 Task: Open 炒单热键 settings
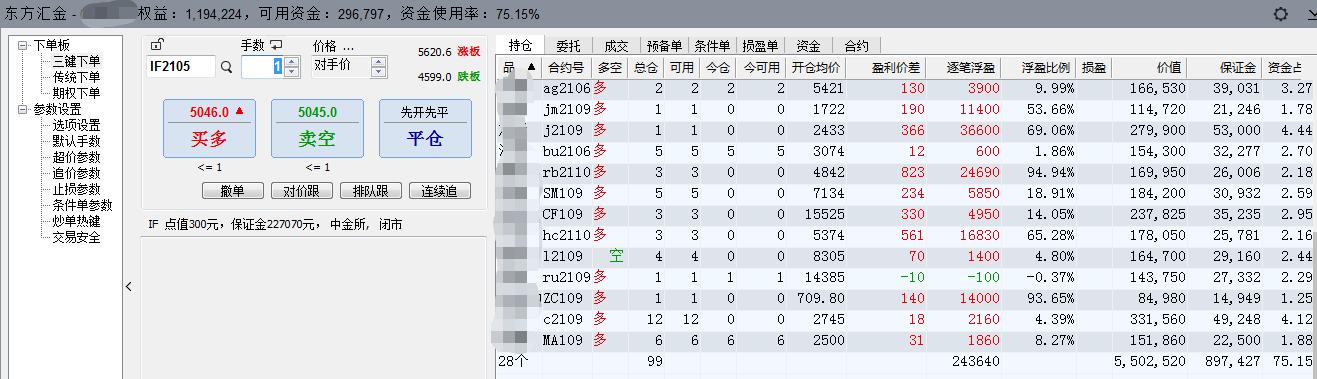point(76,222)
